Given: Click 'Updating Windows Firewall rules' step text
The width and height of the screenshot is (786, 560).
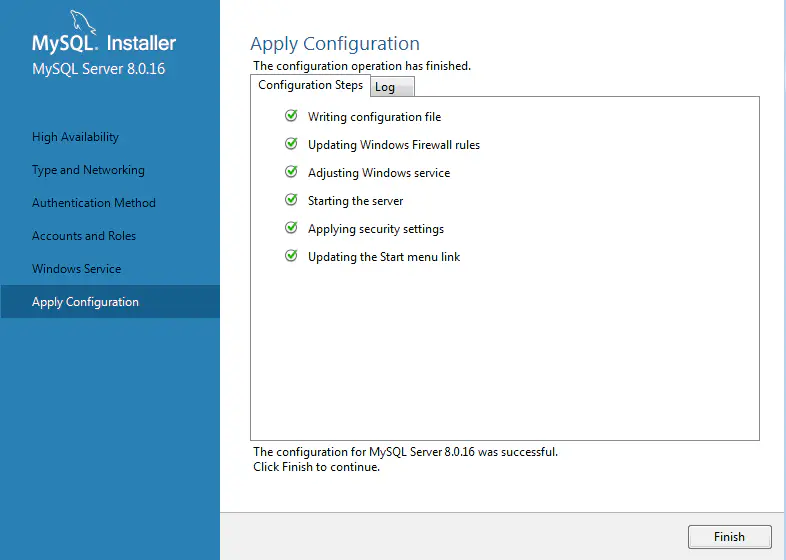Looking at the screenshot, I should tap(394, 145).
